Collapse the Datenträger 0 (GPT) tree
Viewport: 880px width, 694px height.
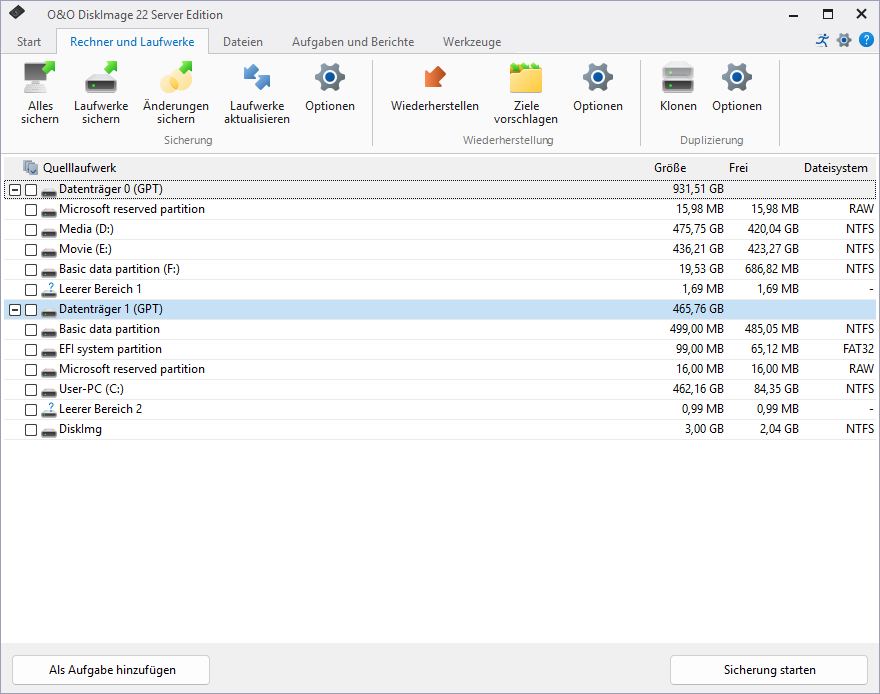[x=14, y=190]
